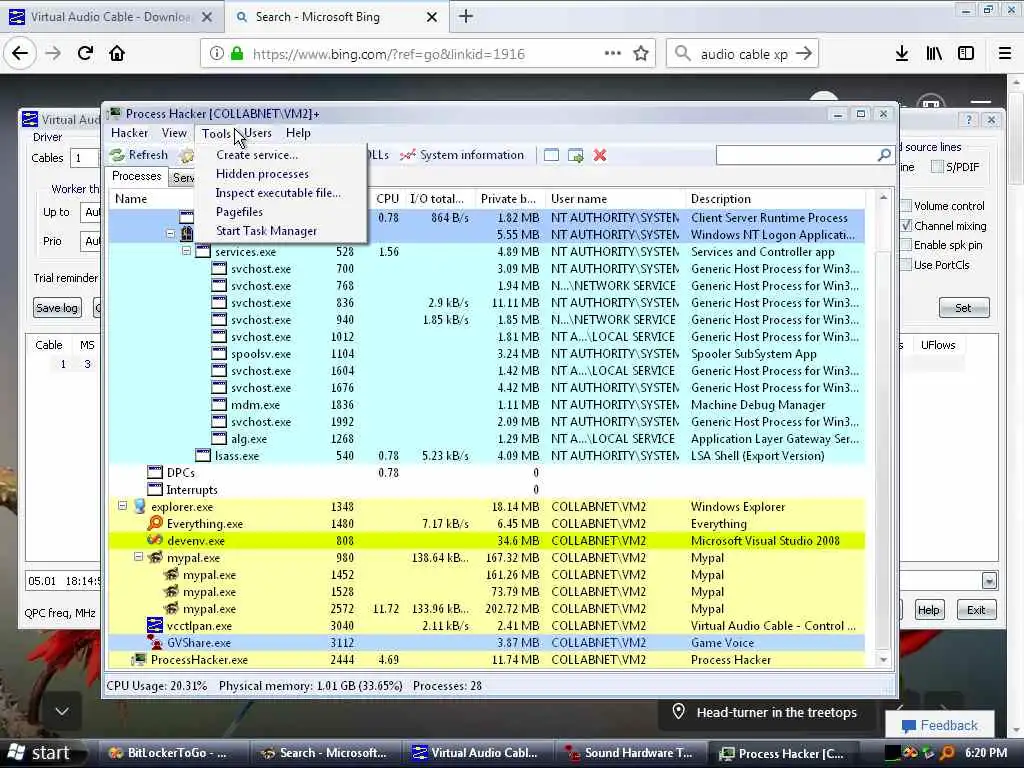
Task: Click the vcctlpan.exe process icon
Action: click(x=155, y=626)
